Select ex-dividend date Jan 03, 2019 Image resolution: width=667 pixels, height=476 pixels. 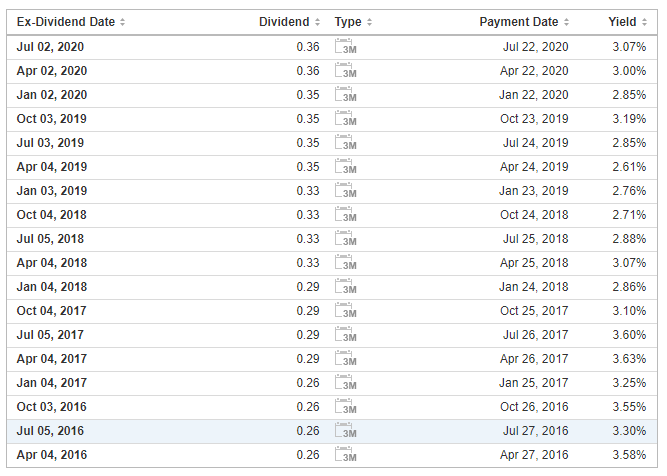pos(52,191)
